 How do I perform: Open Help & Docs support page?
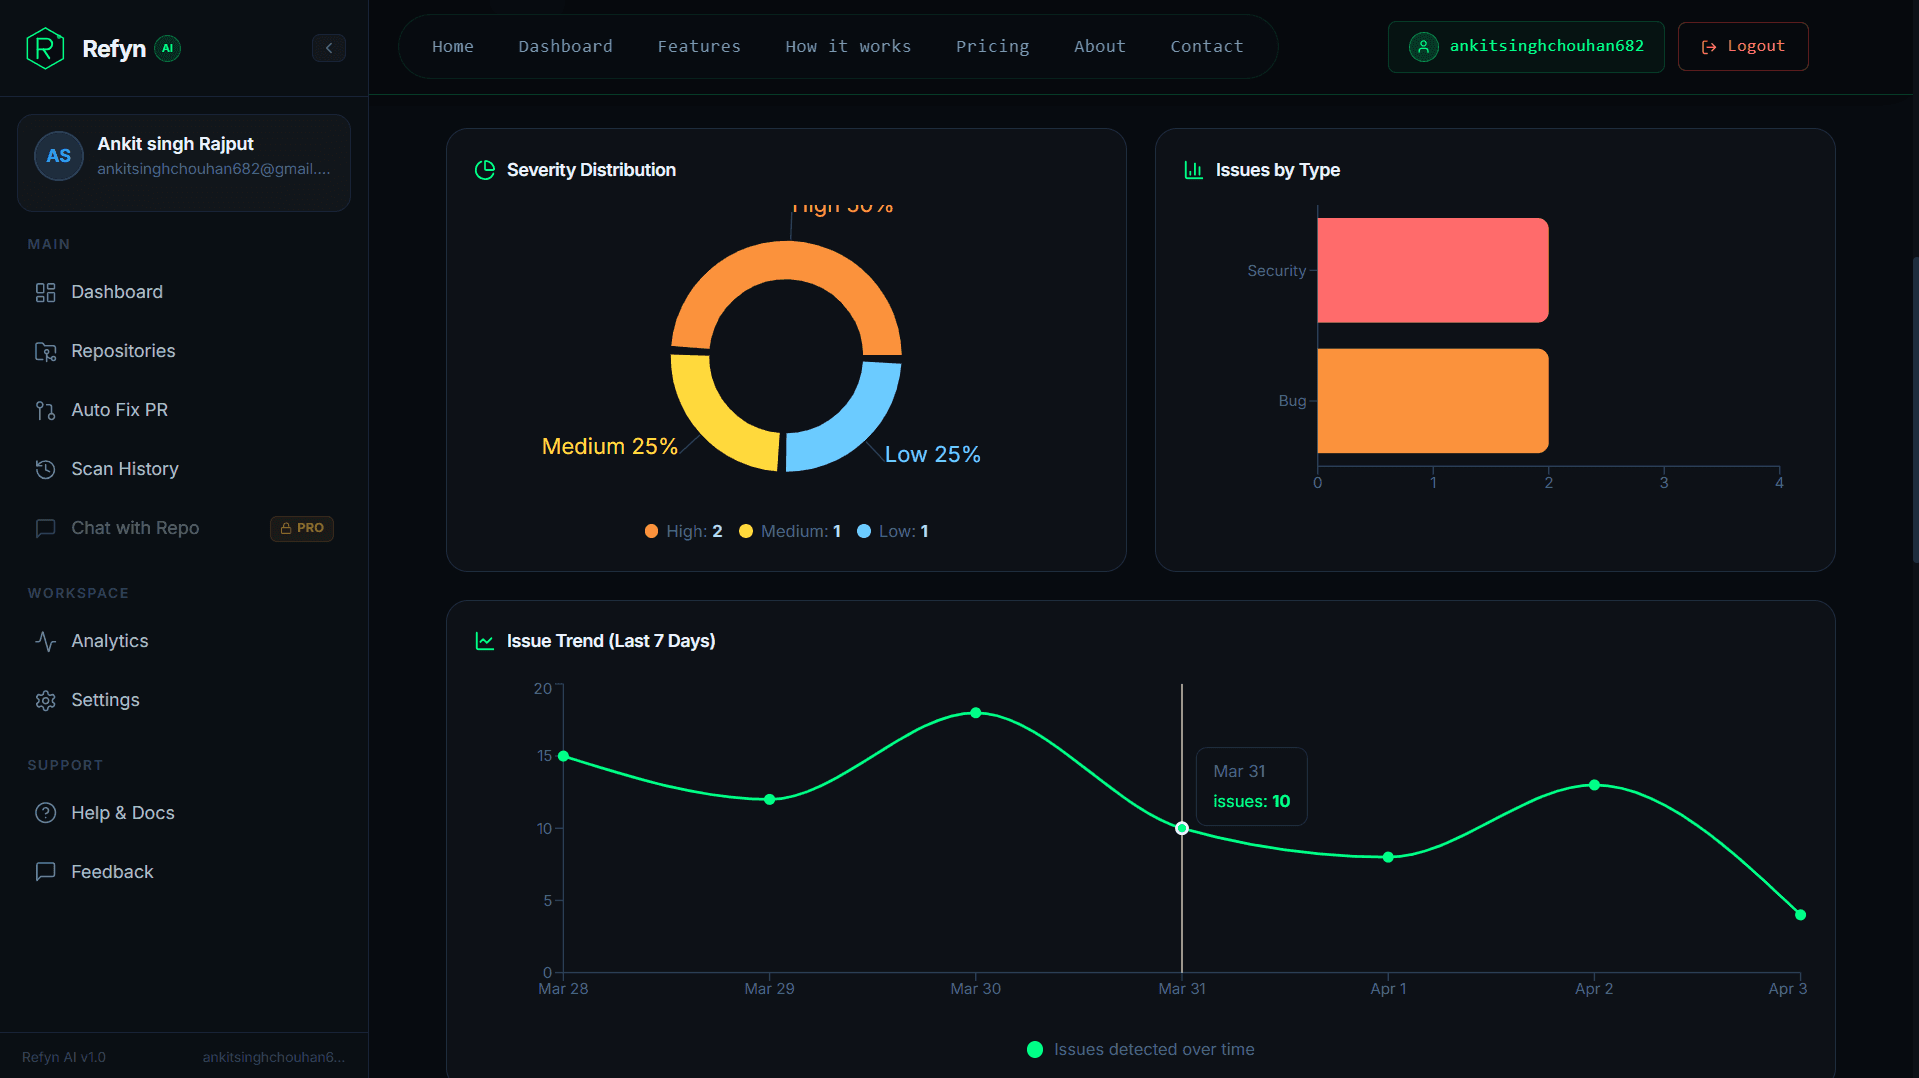point(122,813)
